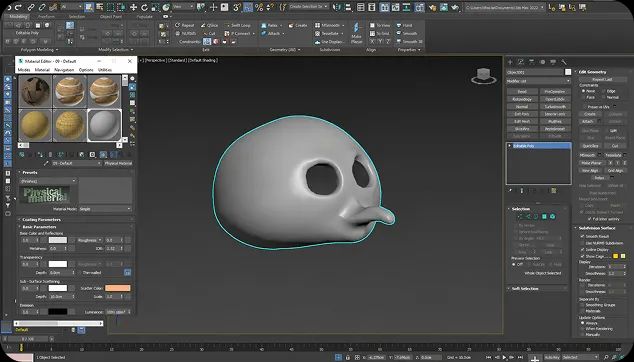Activate the Select and Scale tool
634x362 pixels.
(x=155, y=7)
